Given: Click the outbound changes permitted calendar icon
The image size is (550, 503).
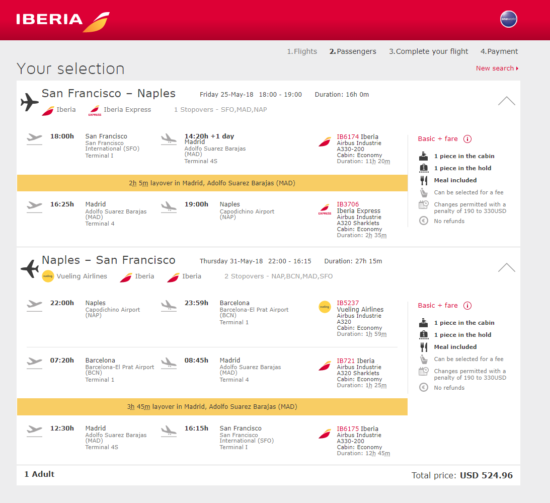Looking at the screenshot, I should (x=423, y=204).
